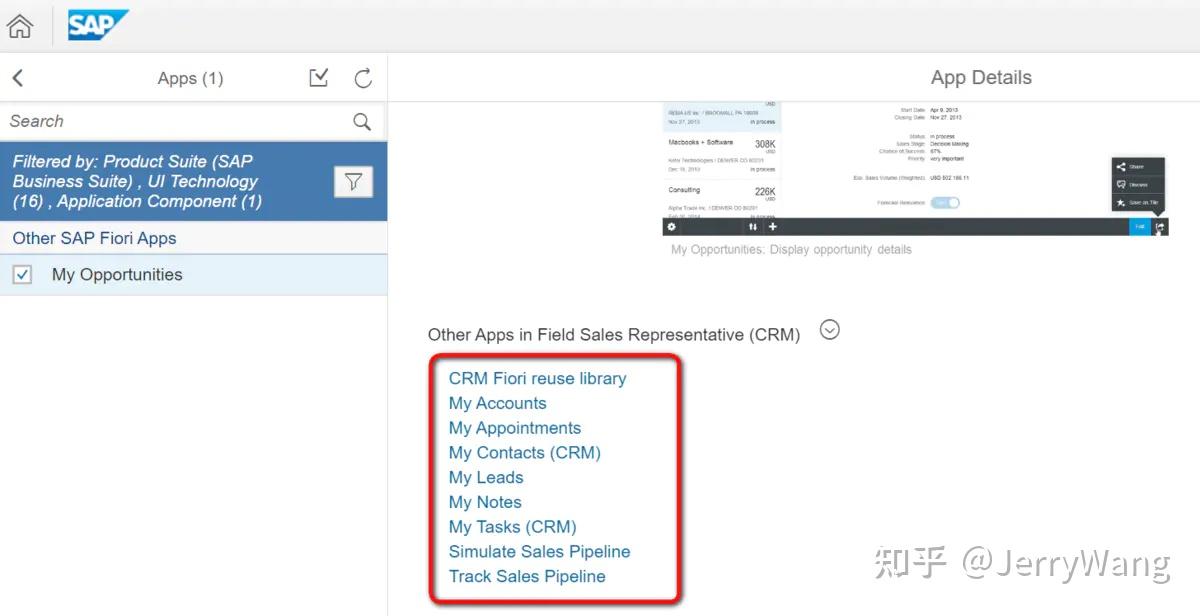Toggle the My Opportunities checkbox
The image size is (1200, 616).
[23, 274]
